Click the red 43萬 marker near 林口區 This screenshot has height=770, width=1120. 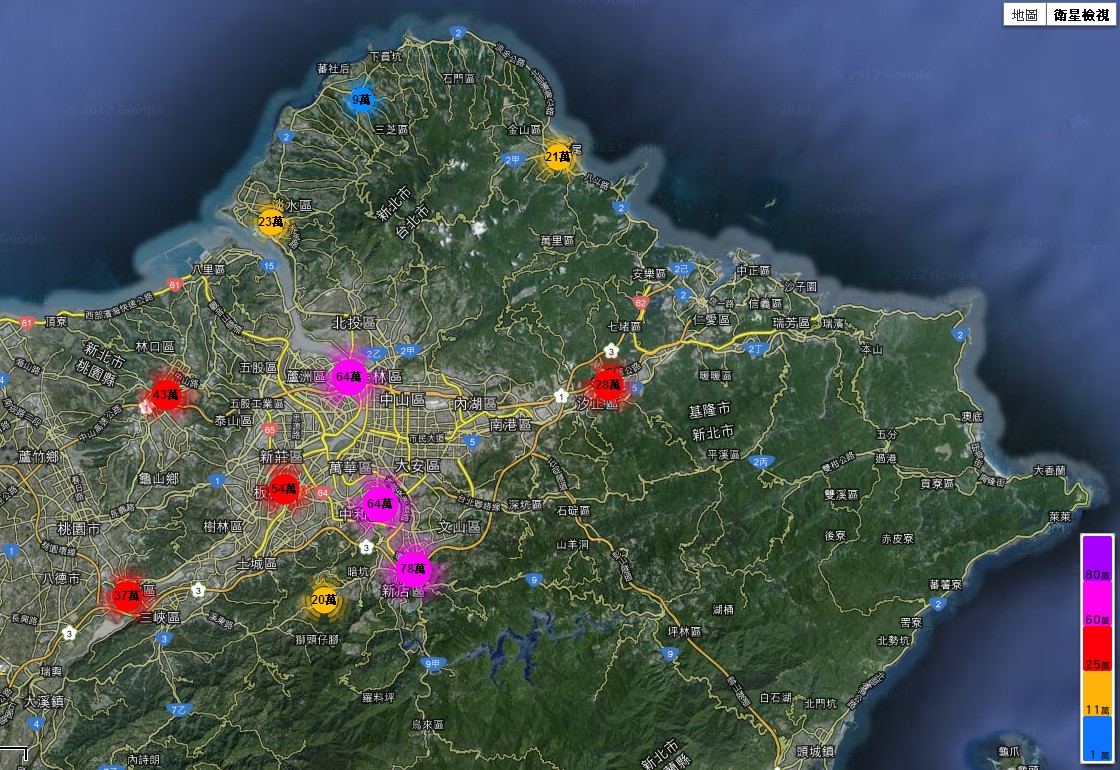coord(165,395)
